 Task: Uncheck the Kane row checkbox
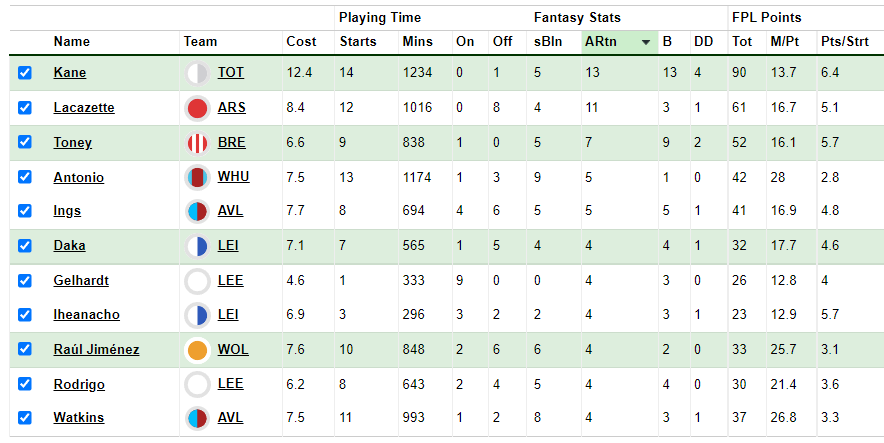25,73
